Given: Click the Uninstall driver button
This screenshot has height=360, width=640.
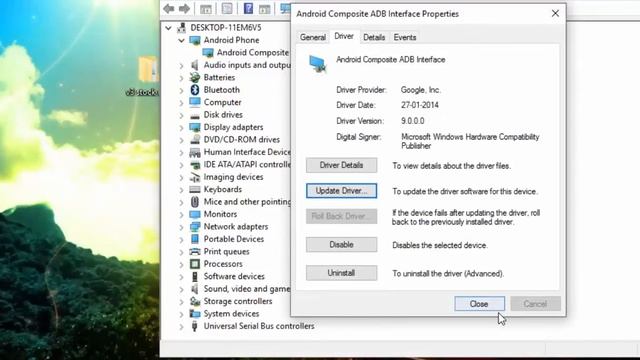Looking at the screenshot, I should click(x=341, y=273).
